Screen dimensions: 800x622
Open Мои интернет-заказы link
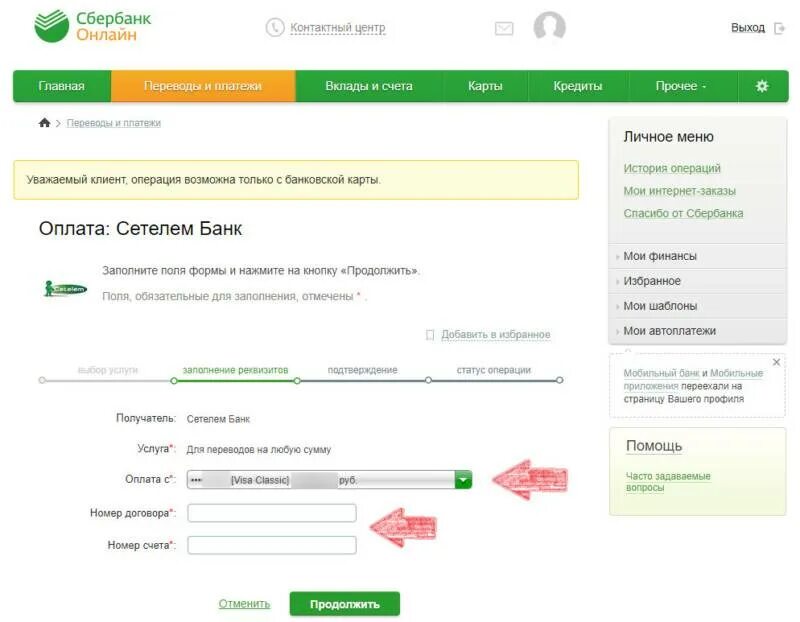(x=680, y=191)
